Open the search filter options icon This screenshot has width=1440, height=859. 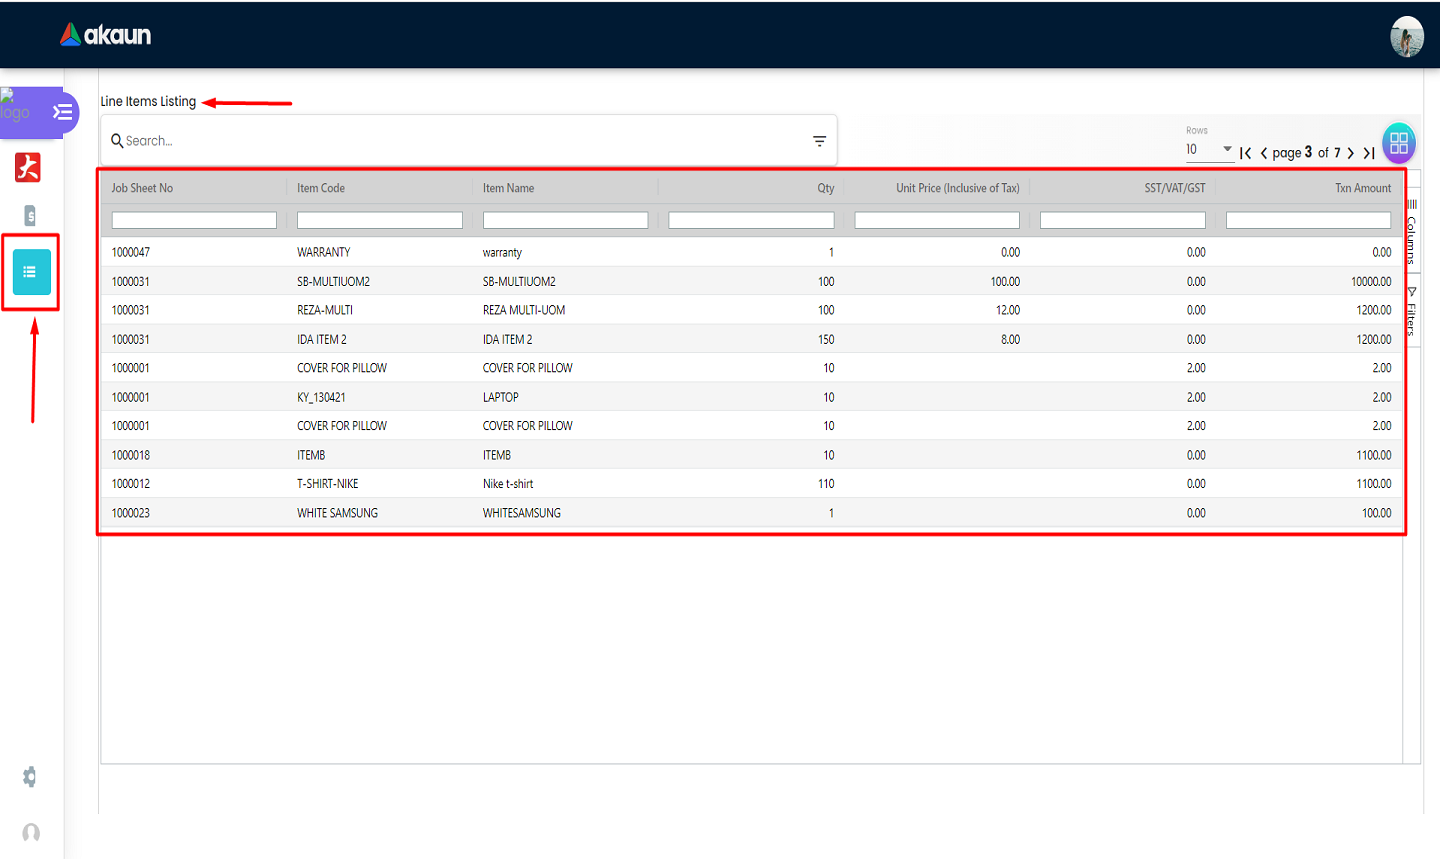tap(819, 141)
